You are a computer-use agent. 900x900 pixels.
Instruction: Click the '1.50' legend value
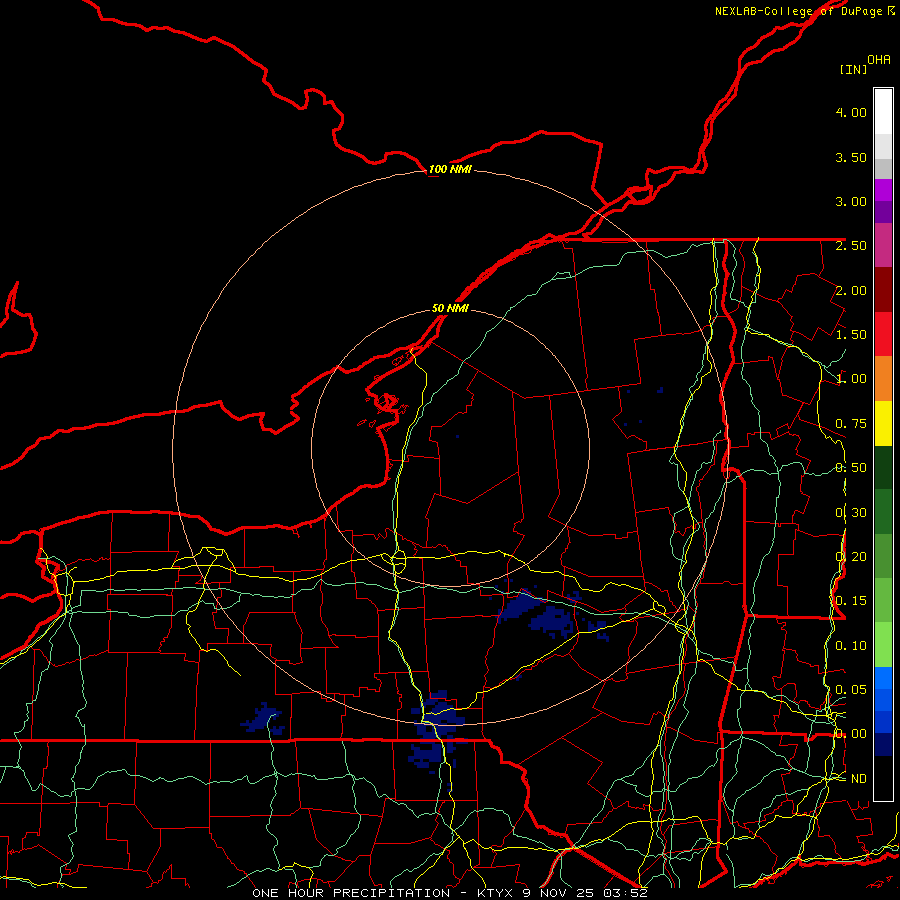click(x=851, y=335)
